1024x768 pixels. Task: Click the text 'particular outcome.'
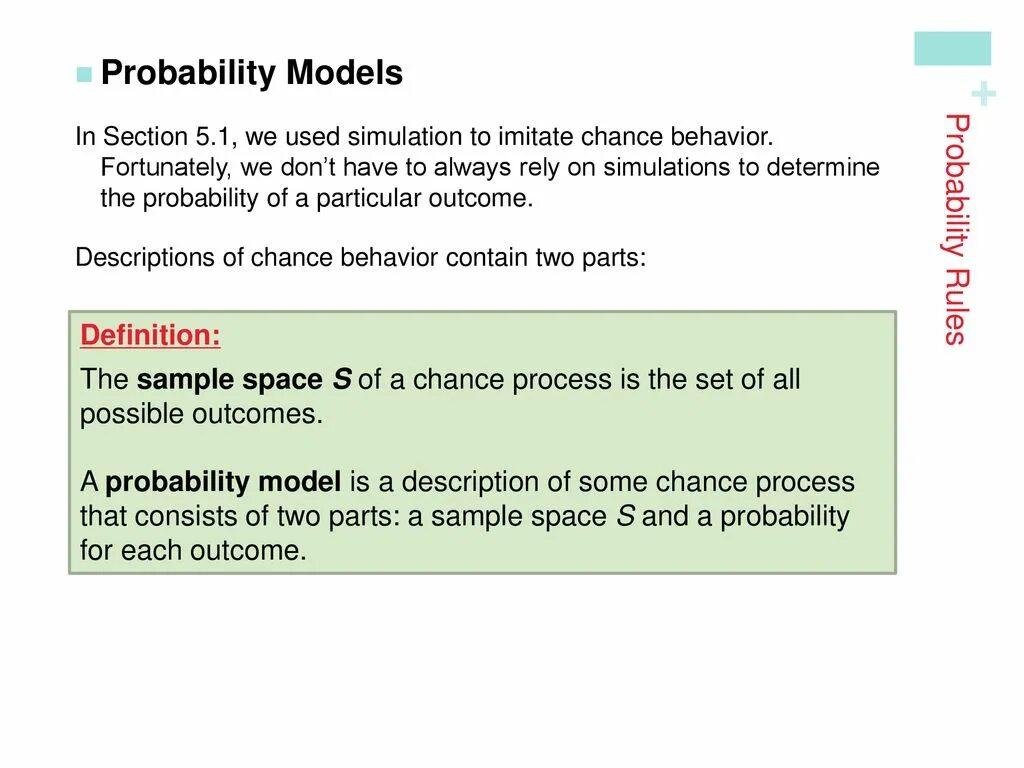click(x=424, y=198)
